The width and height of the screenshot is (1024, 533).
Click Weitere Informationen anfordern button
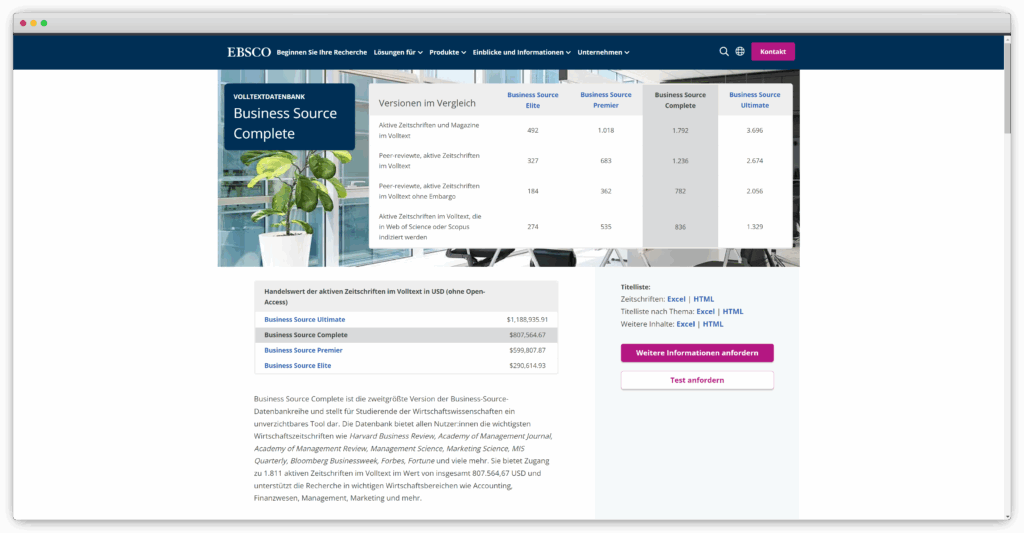click(x=697, y=353)
